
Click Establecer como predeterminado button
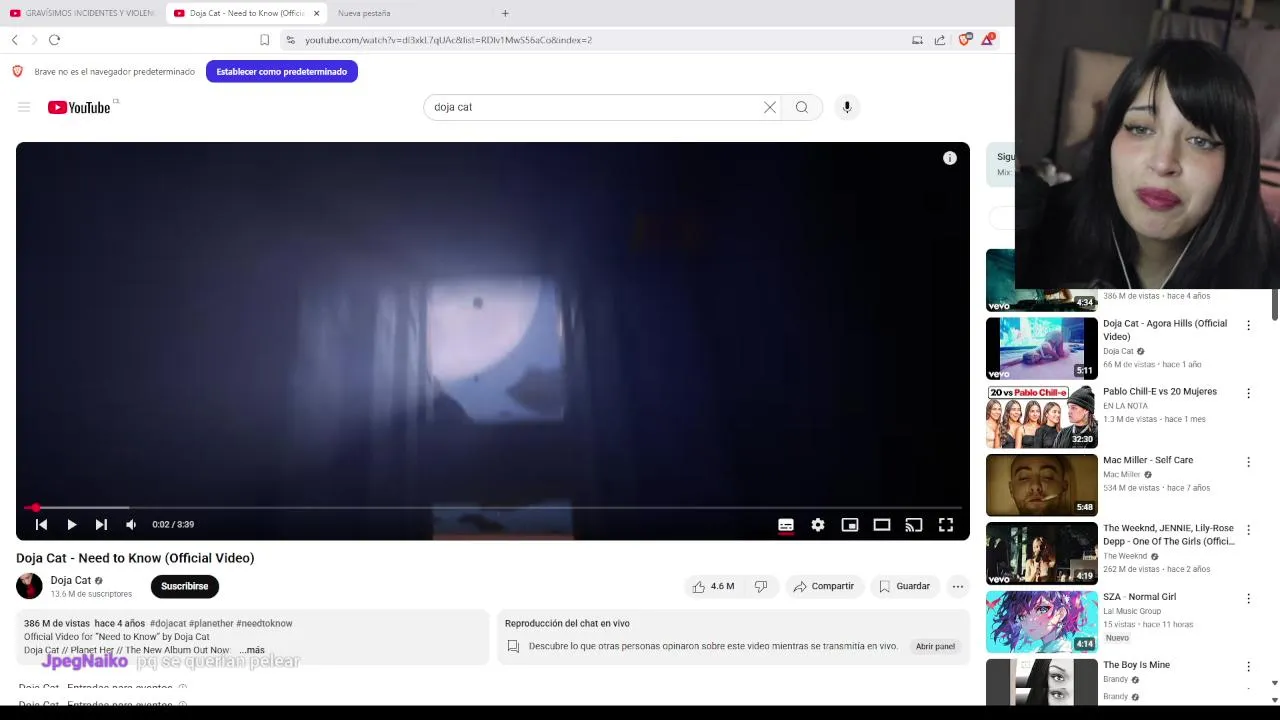282,72
